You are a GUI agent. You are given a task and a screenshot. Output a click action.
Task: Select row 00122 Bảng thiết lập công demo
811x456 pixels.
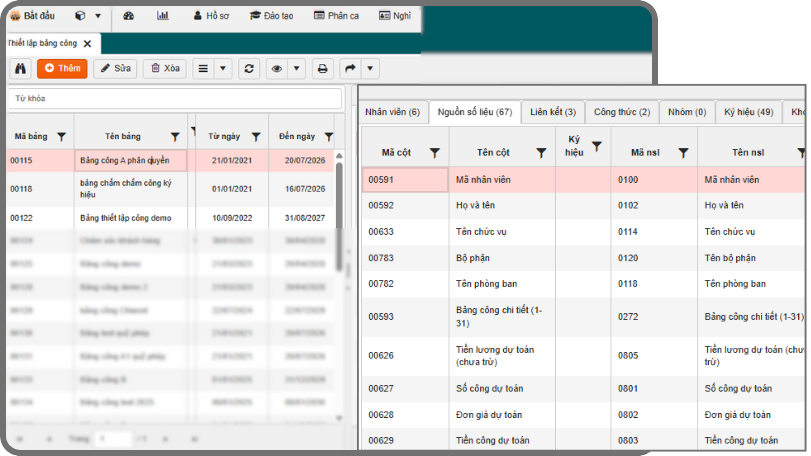[171, 218]
